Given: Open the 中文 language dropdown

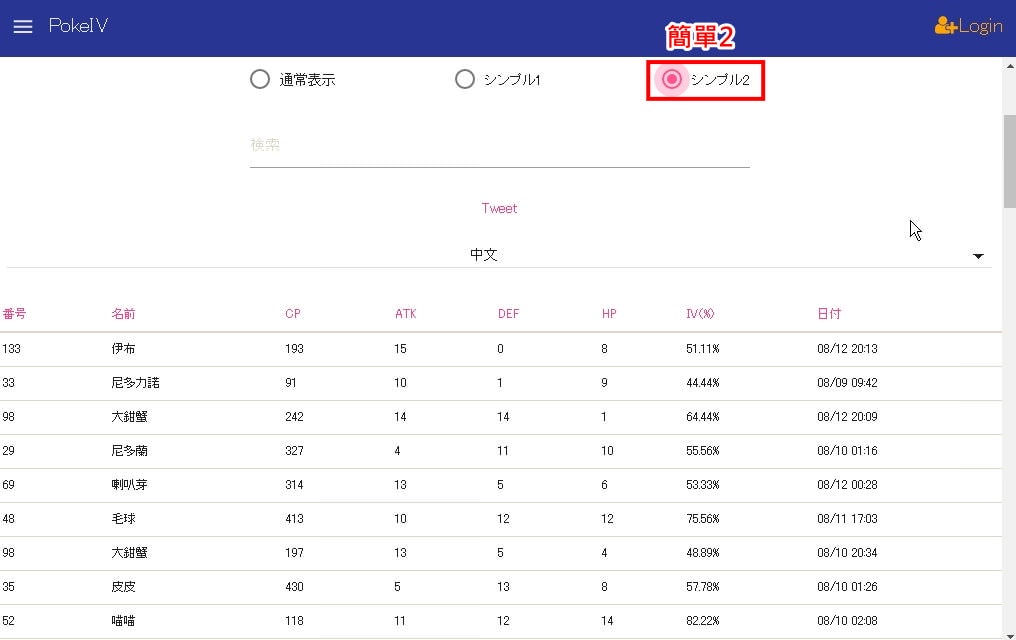Looking at the screenshot, I should coord(484,255).
